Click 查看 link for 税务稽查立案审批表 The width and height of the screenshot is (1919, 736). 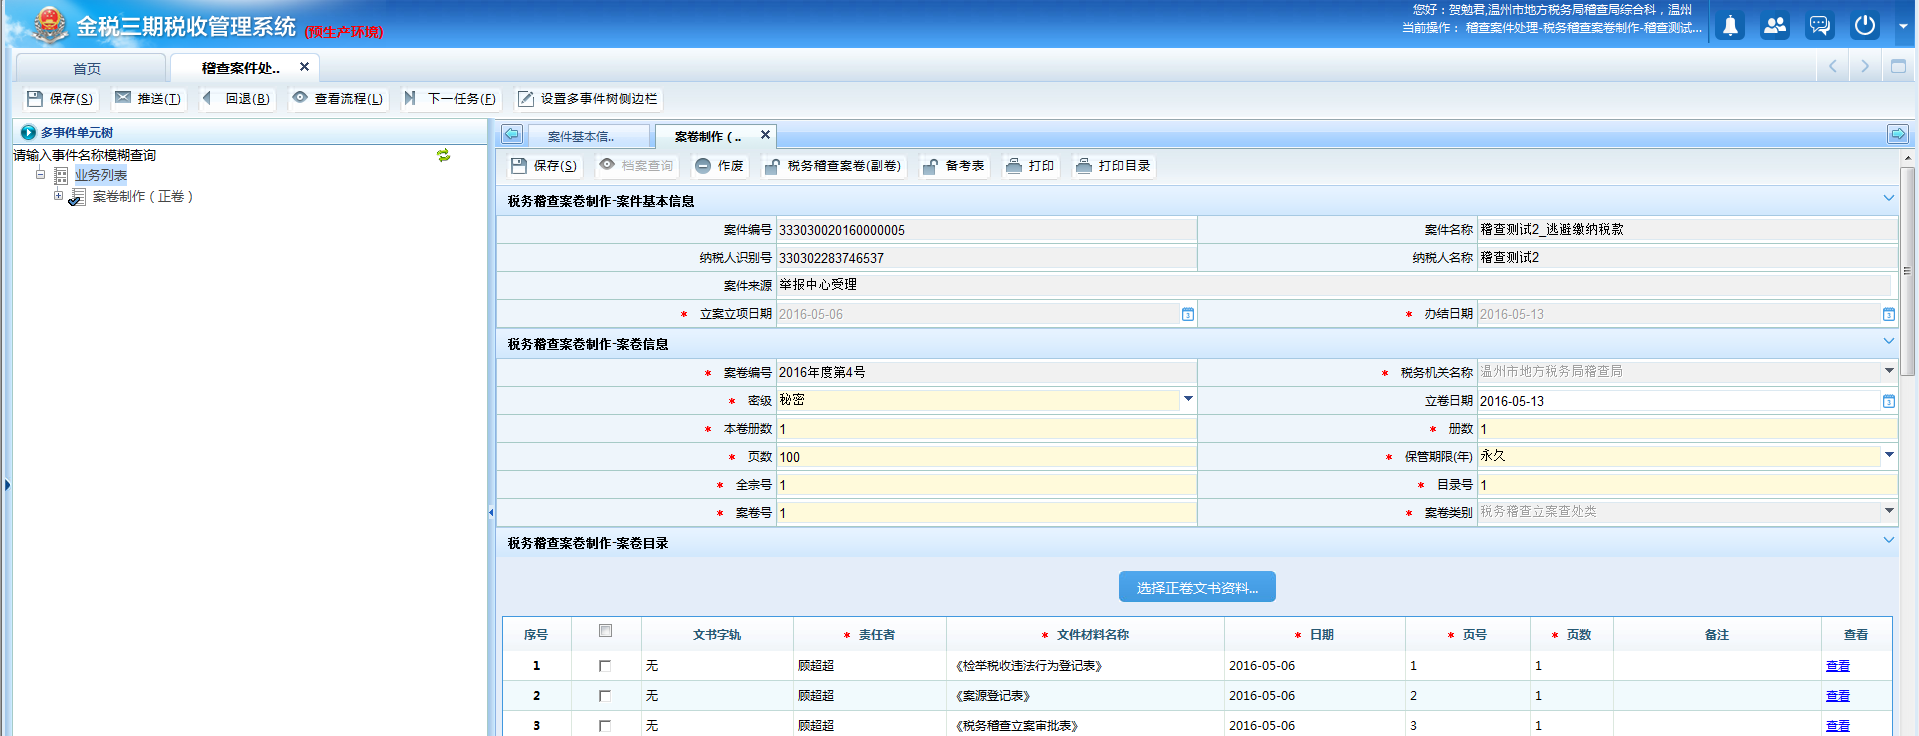coord(1838,726)
